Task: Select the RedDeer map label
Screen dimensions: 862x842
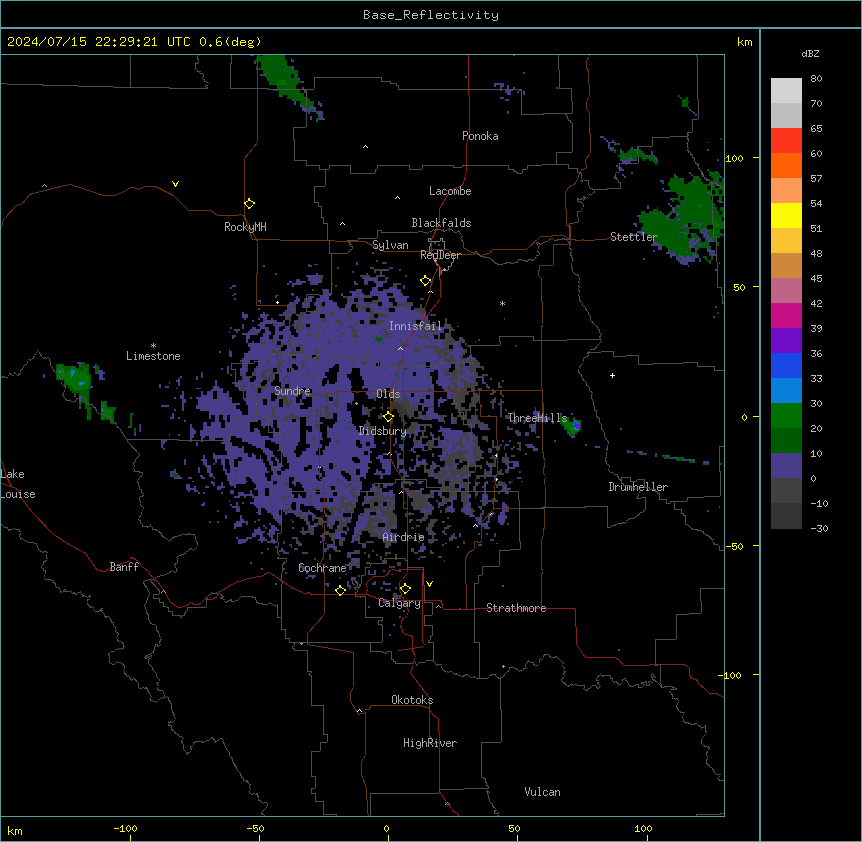Action: coord(440,255)
